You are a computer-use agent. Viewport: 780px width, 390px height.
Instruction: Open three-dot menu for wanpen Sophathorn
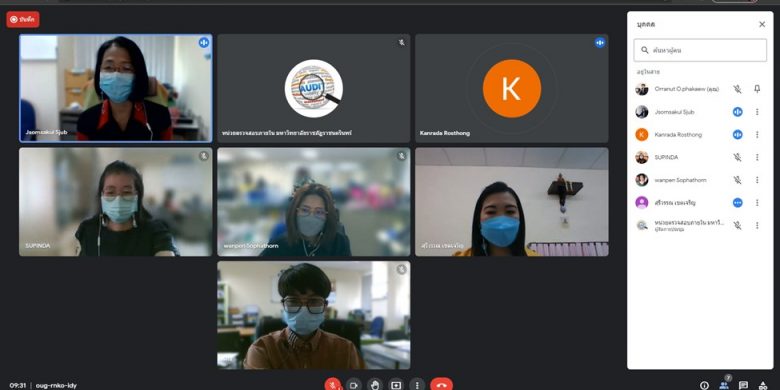[x=757, y=180]
